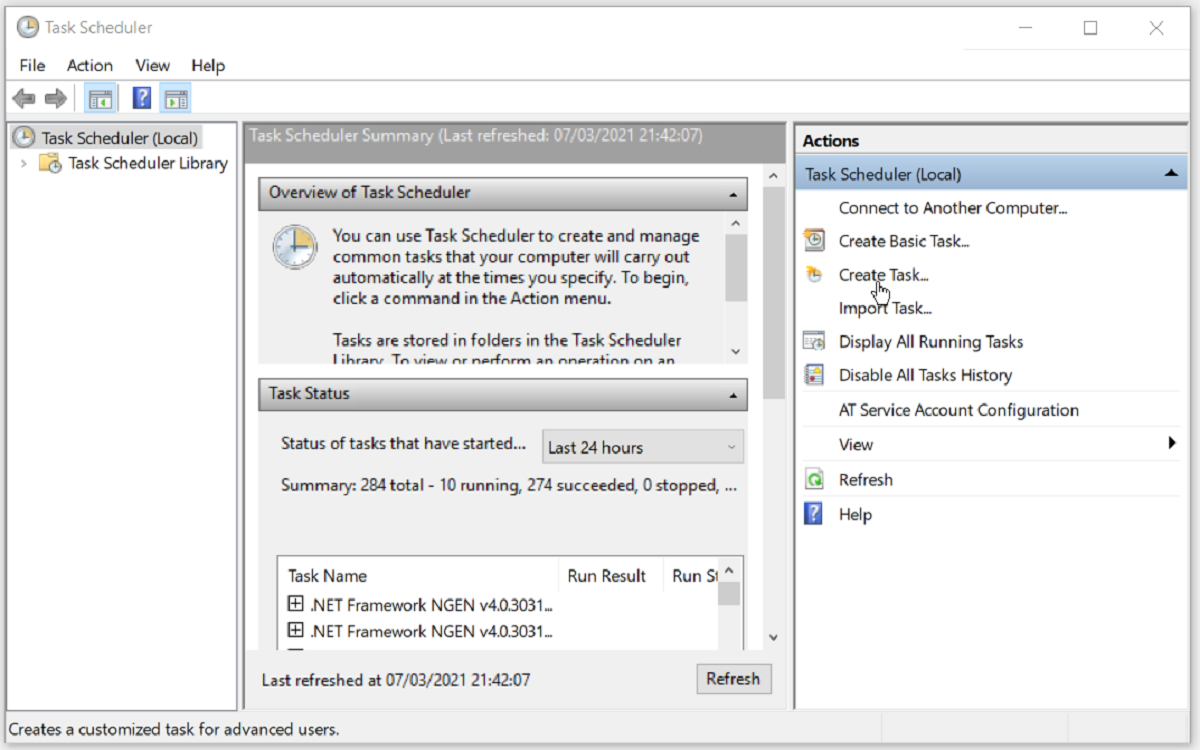Open AT Service Account Configuration
Viewport: 1200px width, 750px height.
(959, 410)
